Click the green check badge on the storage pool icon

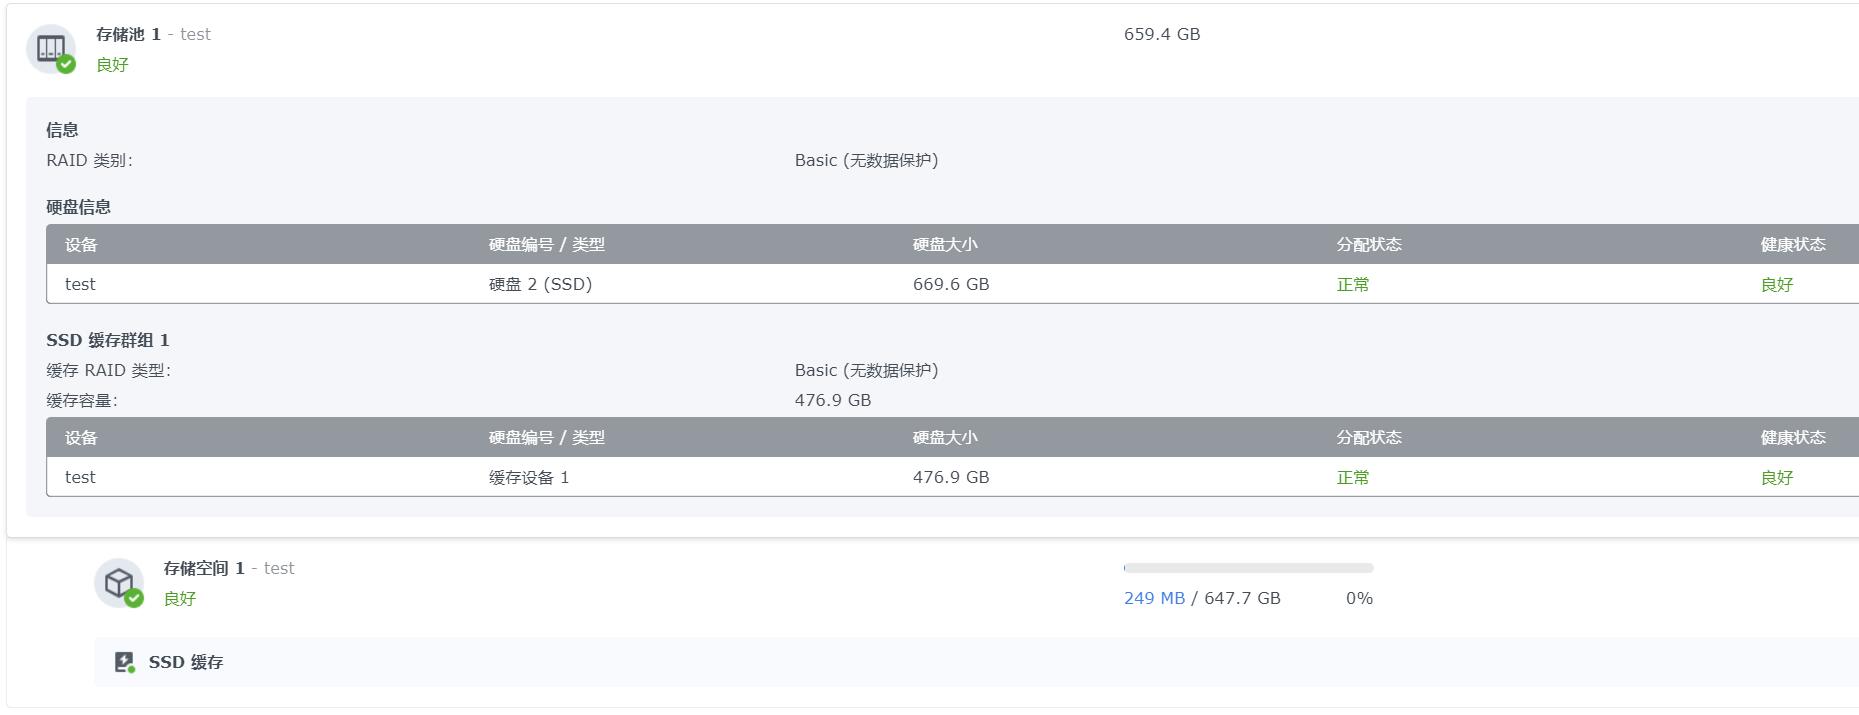66,65
